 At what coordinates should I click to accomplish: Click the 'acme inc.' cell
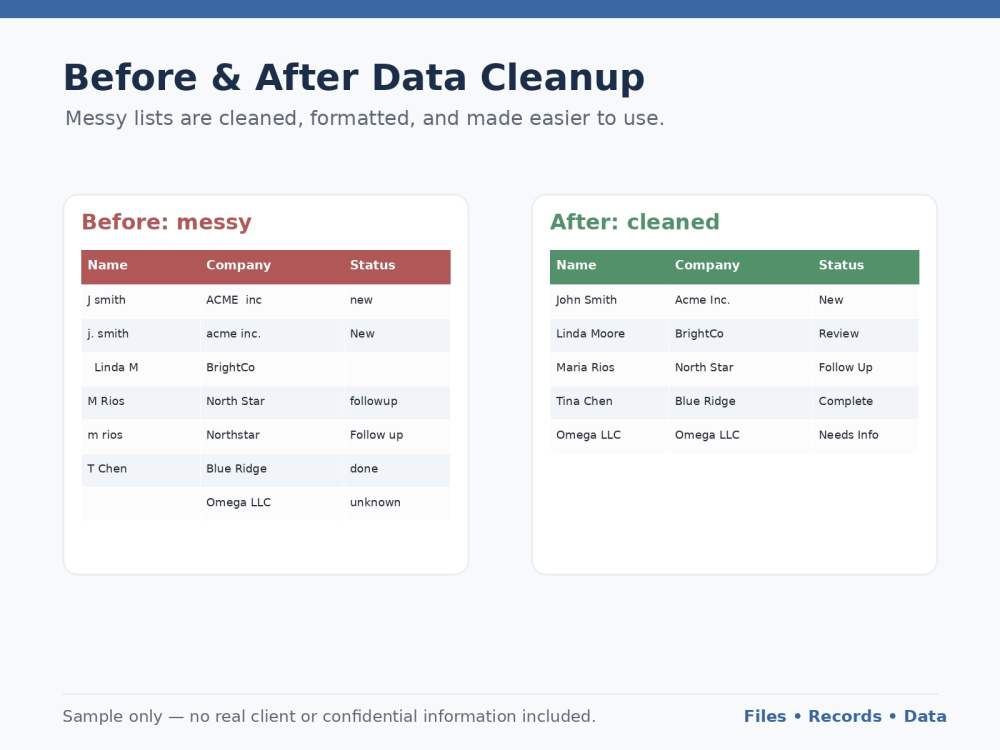272,334
